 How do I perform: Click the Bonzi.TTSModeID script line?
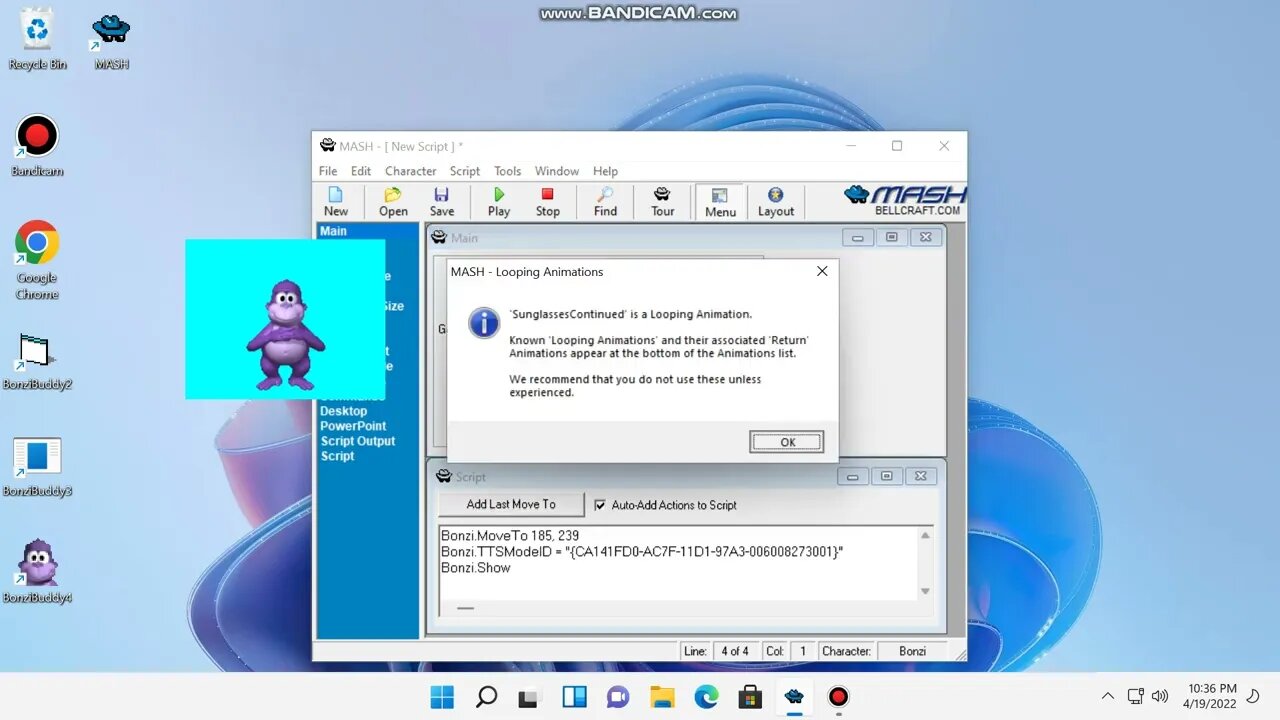click(x=642, y=552)
